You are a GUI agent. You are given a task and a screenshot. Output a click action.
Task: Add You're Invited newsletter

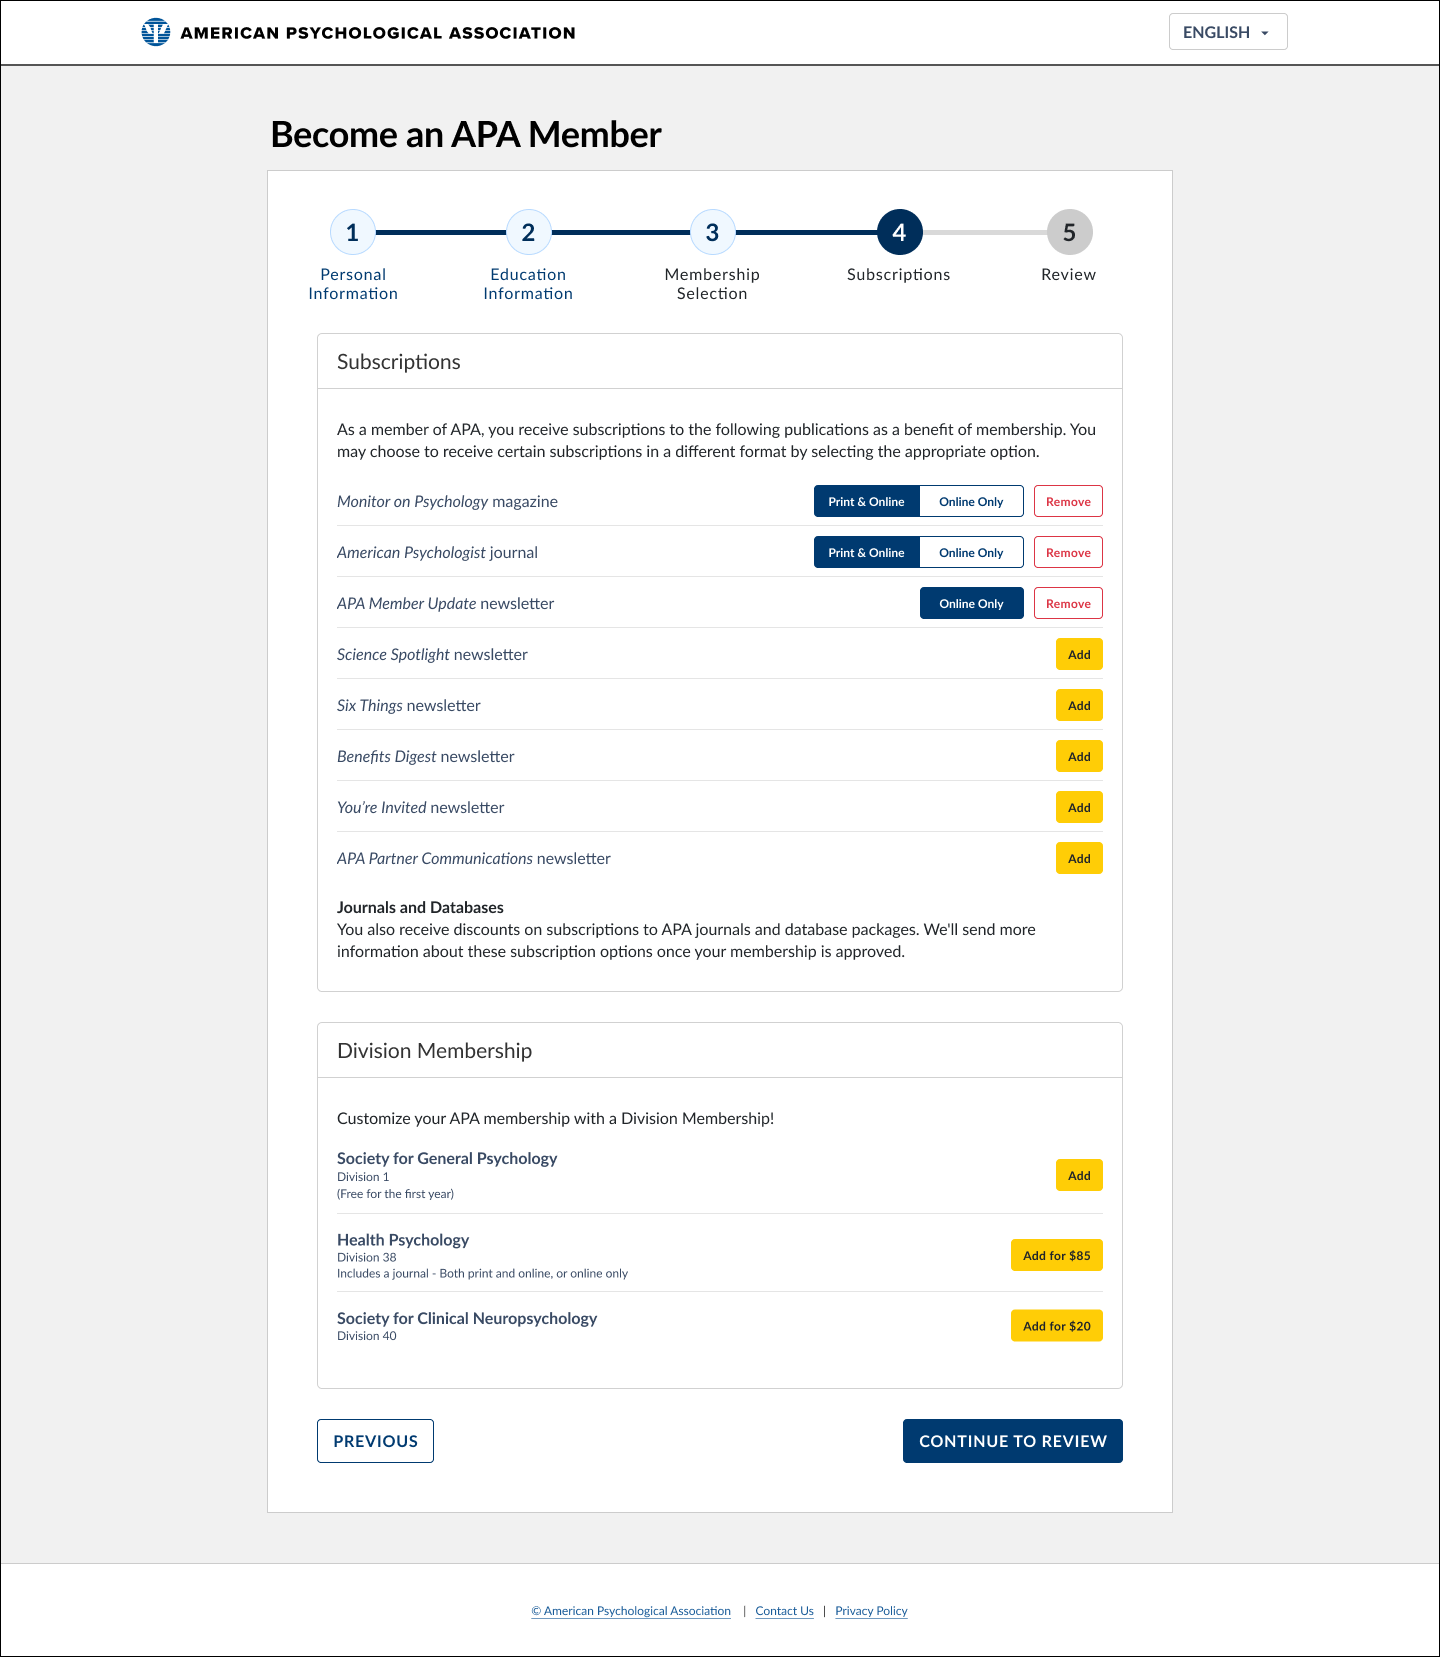(x=1079, y=808)
